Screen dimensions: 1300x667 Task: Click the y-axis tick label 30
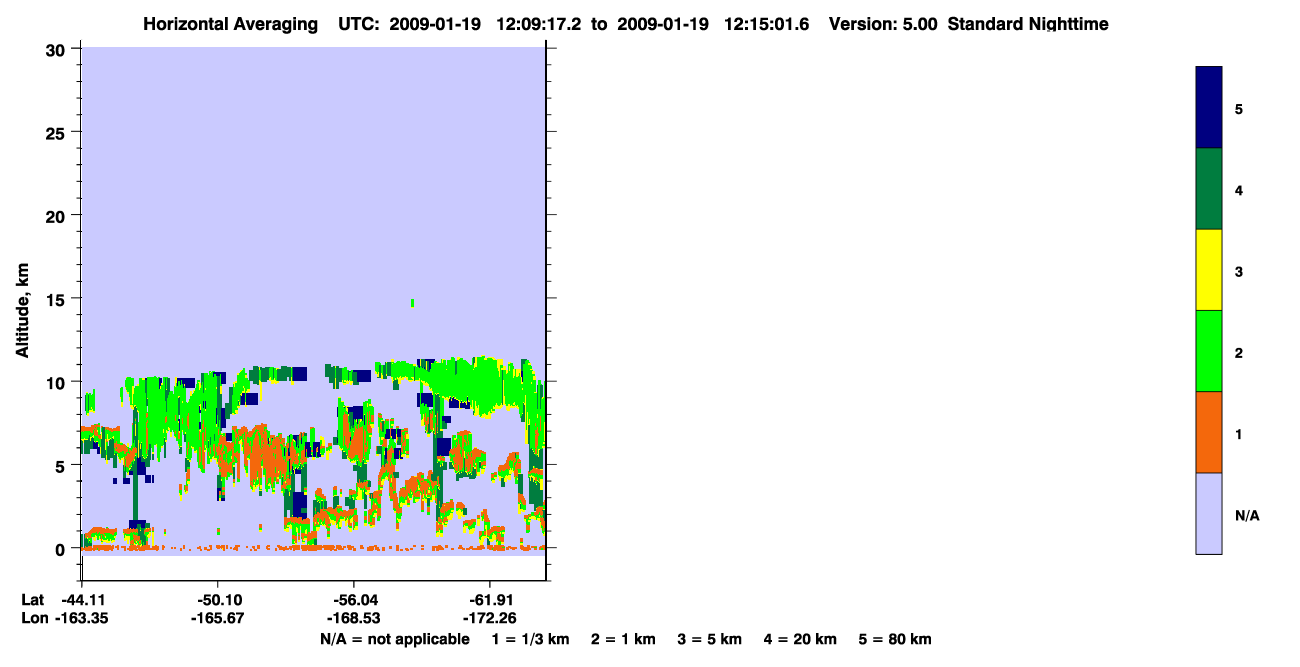pos(57,49)
